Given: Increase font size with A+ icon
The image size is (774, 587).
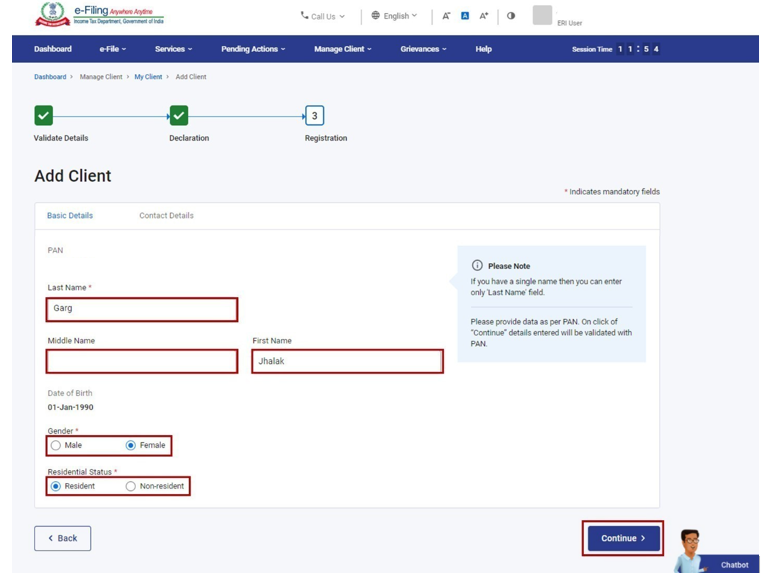Looking at the screenshot, I should pos(484,16).
